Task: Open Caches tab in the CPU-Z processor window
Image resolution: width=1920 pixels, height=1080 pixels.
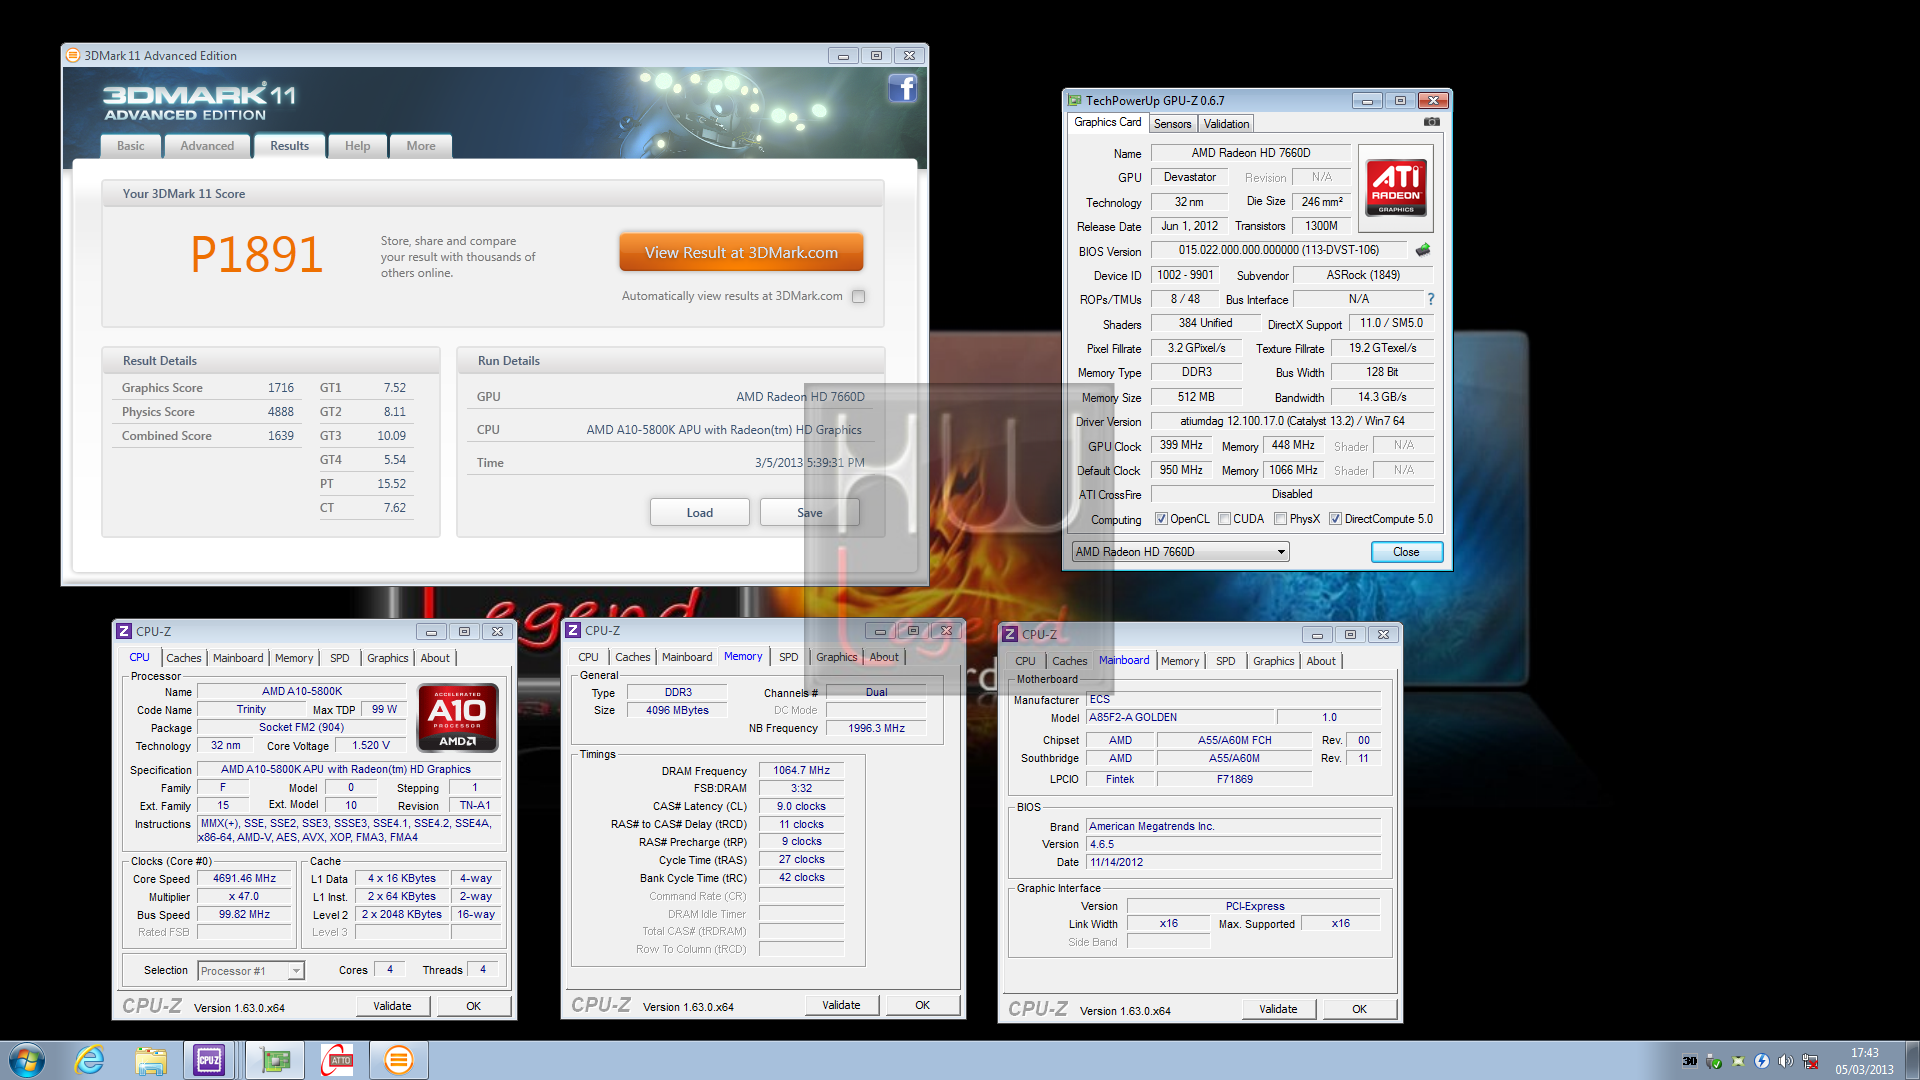Action: (x=184, y=658)
